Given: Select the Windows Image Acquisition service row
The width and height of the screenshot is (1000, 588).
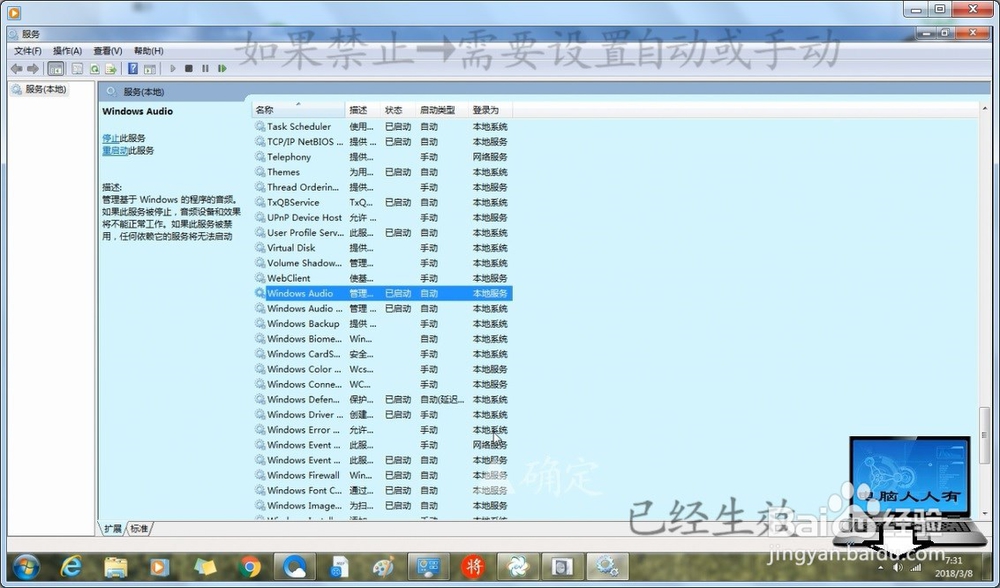Looking at the screenshot, I should [x=382, y=506].
